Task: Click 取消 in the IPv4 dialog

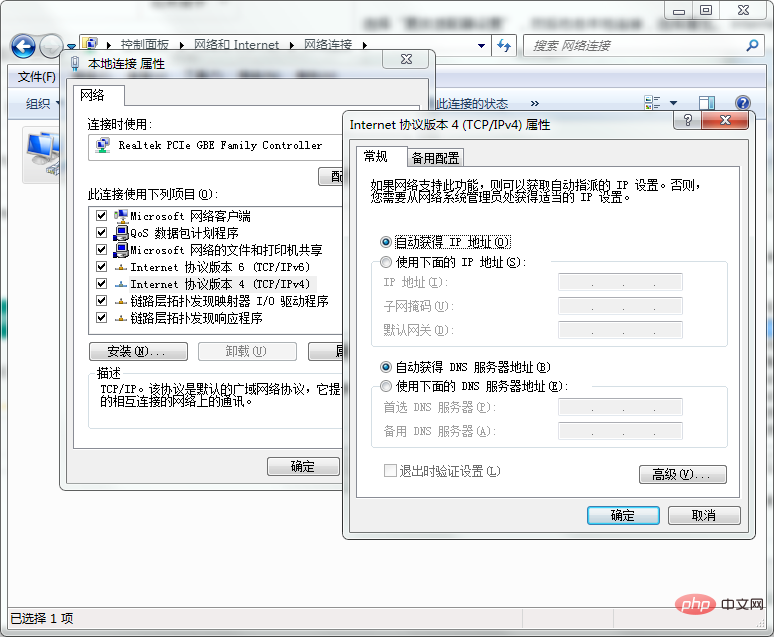Action: click(704, 516)
